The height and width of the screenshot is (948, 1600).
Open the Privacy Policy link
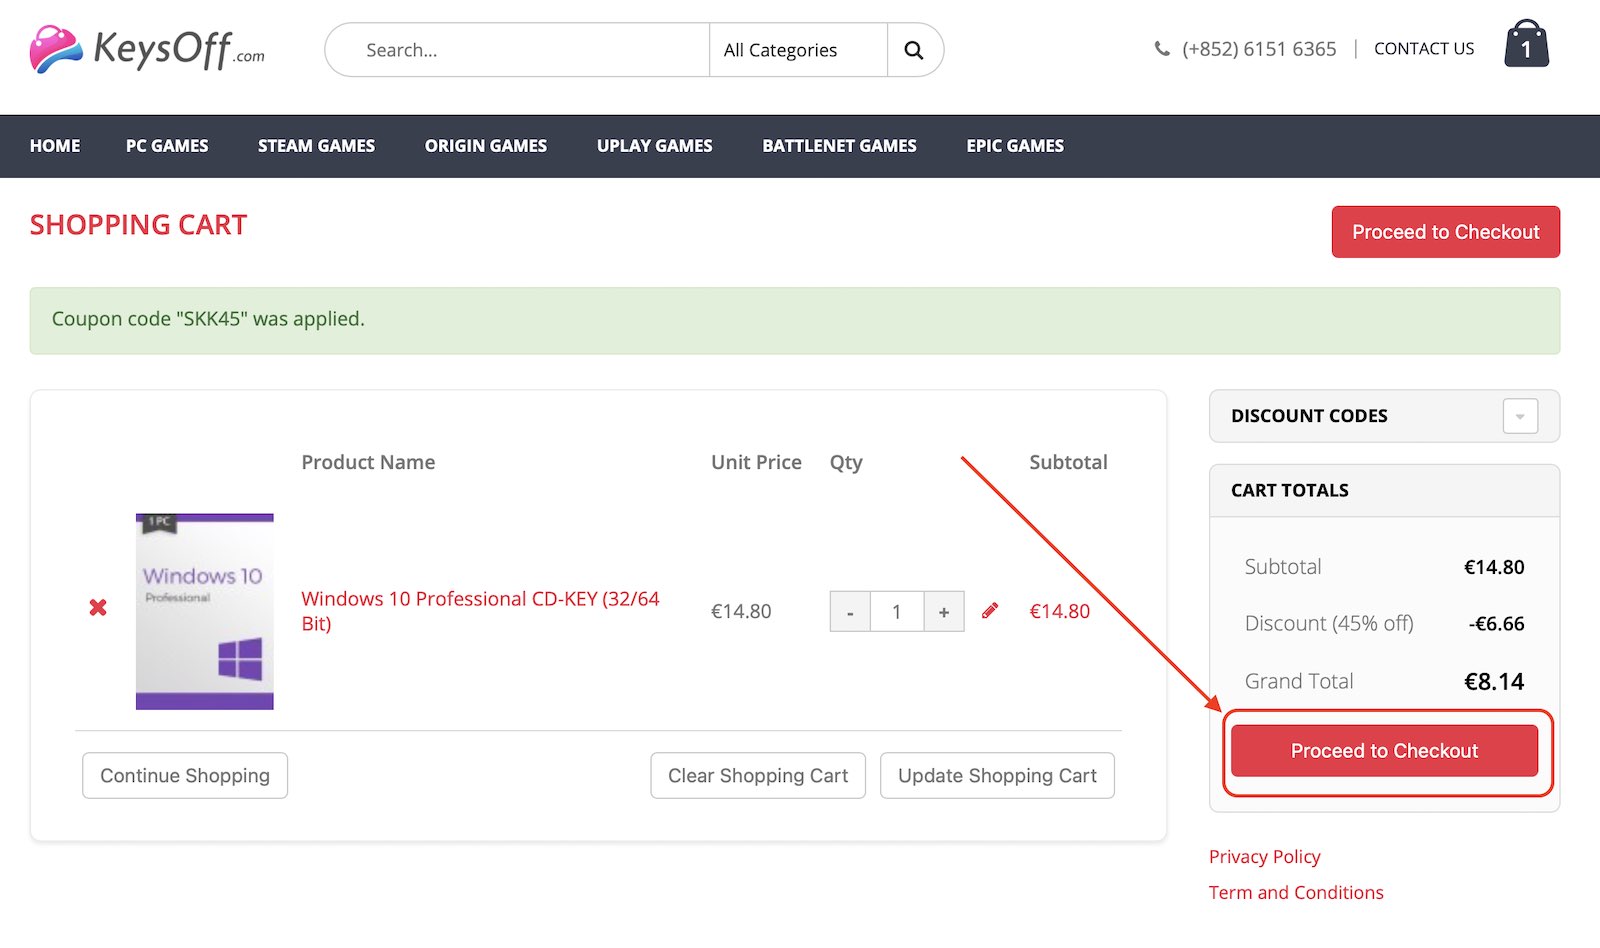1265,857
